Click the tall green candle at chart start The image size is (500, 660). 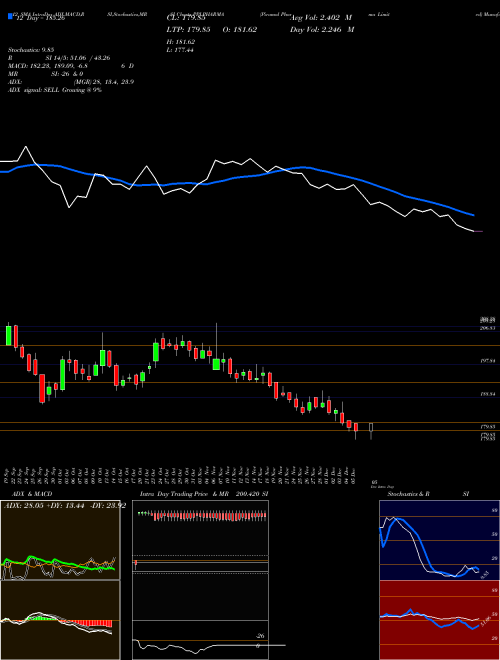pos(8,335)
